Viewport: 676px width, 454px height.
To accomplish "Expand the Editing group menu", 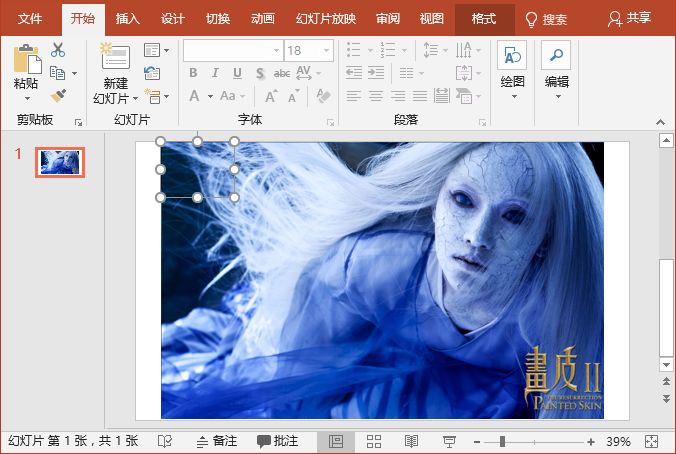I will coord(557,70).
